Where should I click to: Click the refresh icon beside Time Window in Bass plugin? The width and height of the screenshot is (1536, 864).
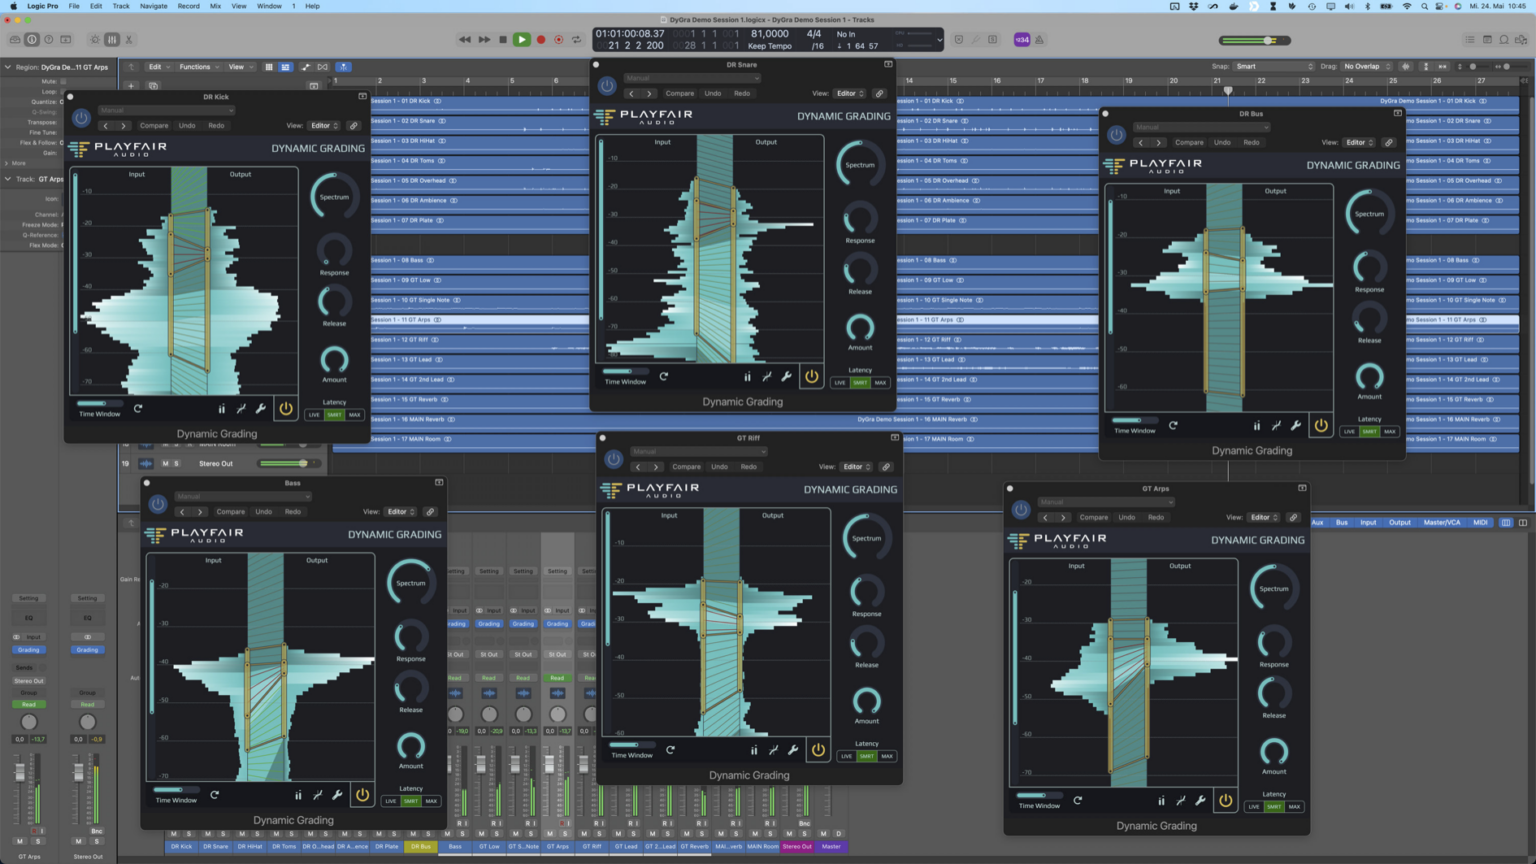point(215,794)
